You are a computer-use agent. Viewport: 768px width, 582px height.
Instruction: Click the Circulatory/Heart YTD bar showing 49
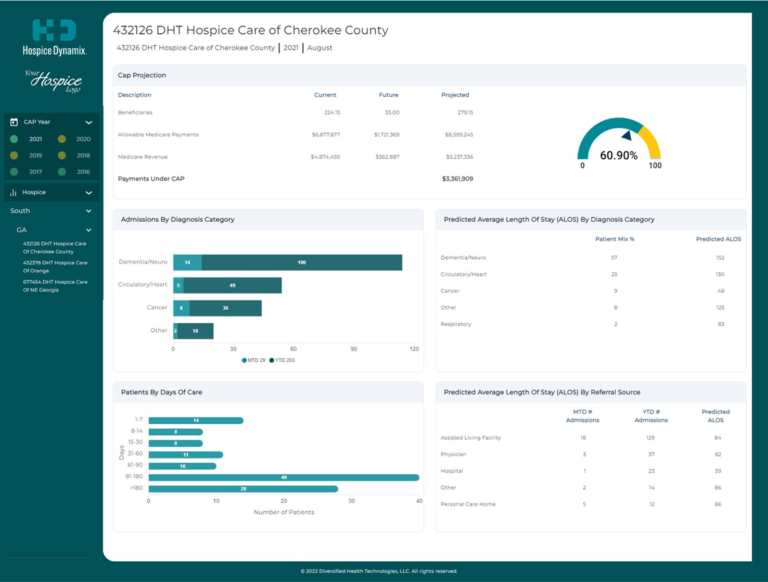[x=233, y=285]
